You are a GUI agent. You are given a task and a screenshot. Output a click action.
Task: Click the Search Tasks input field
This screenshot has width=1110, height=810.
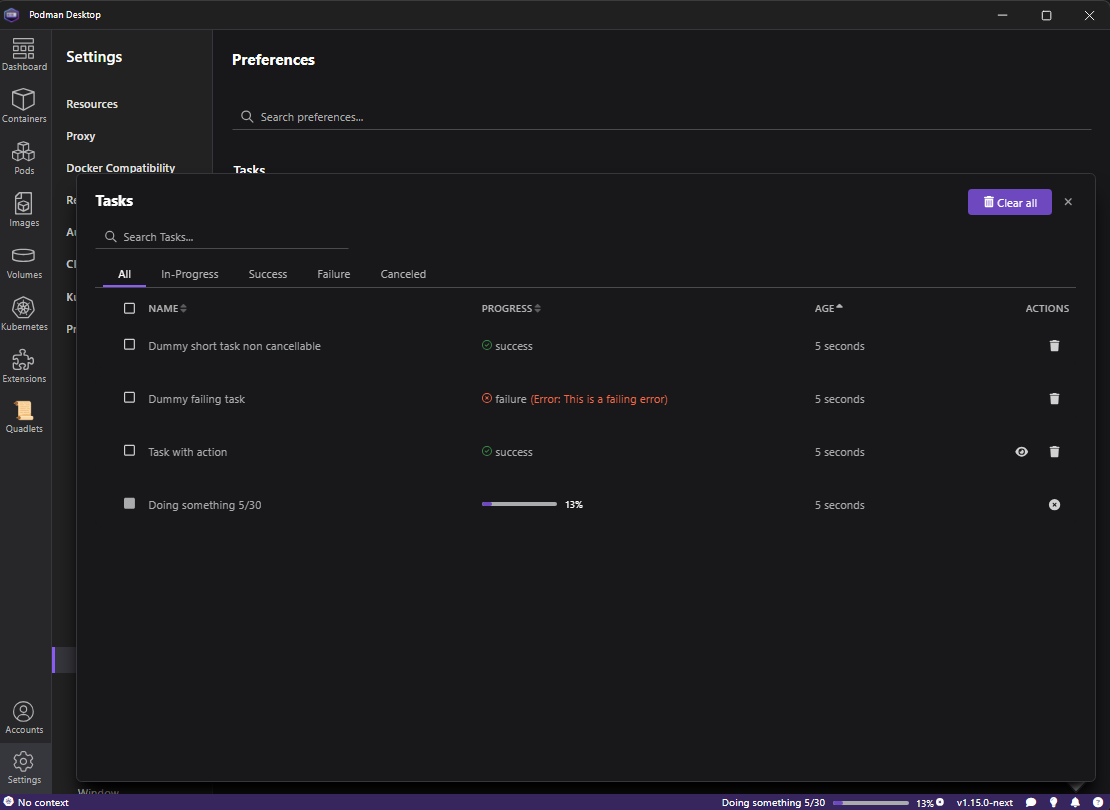tap(222, 236)
